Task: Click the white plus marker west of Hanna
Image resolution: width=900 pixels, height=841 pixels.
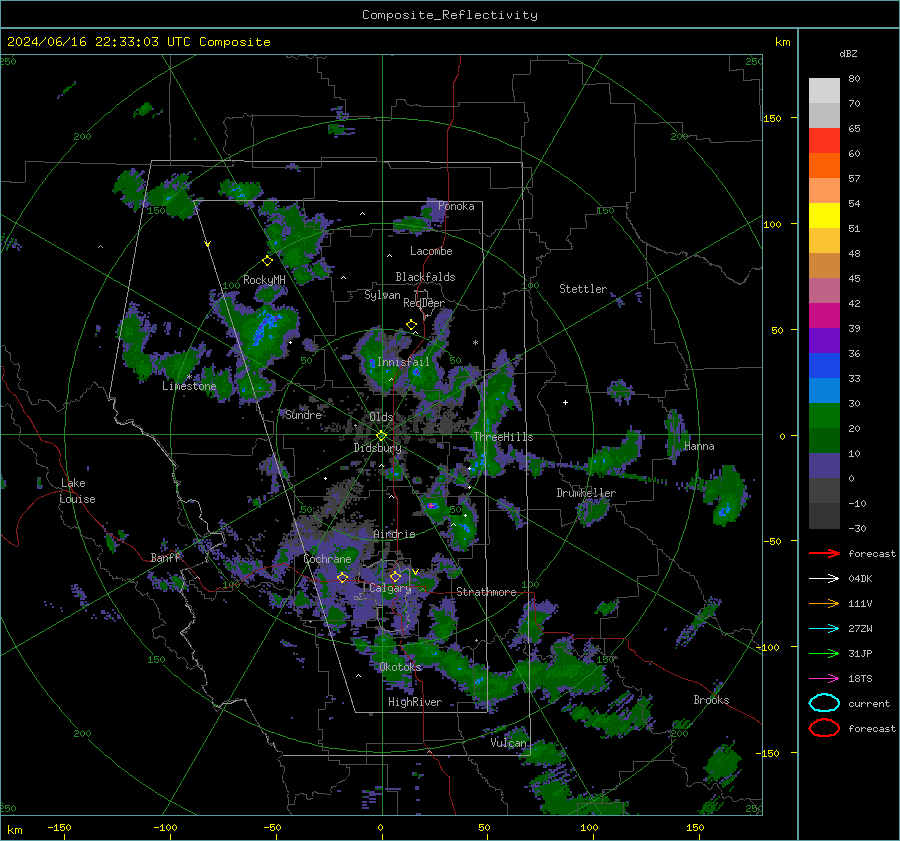Action: pos(565,402)
